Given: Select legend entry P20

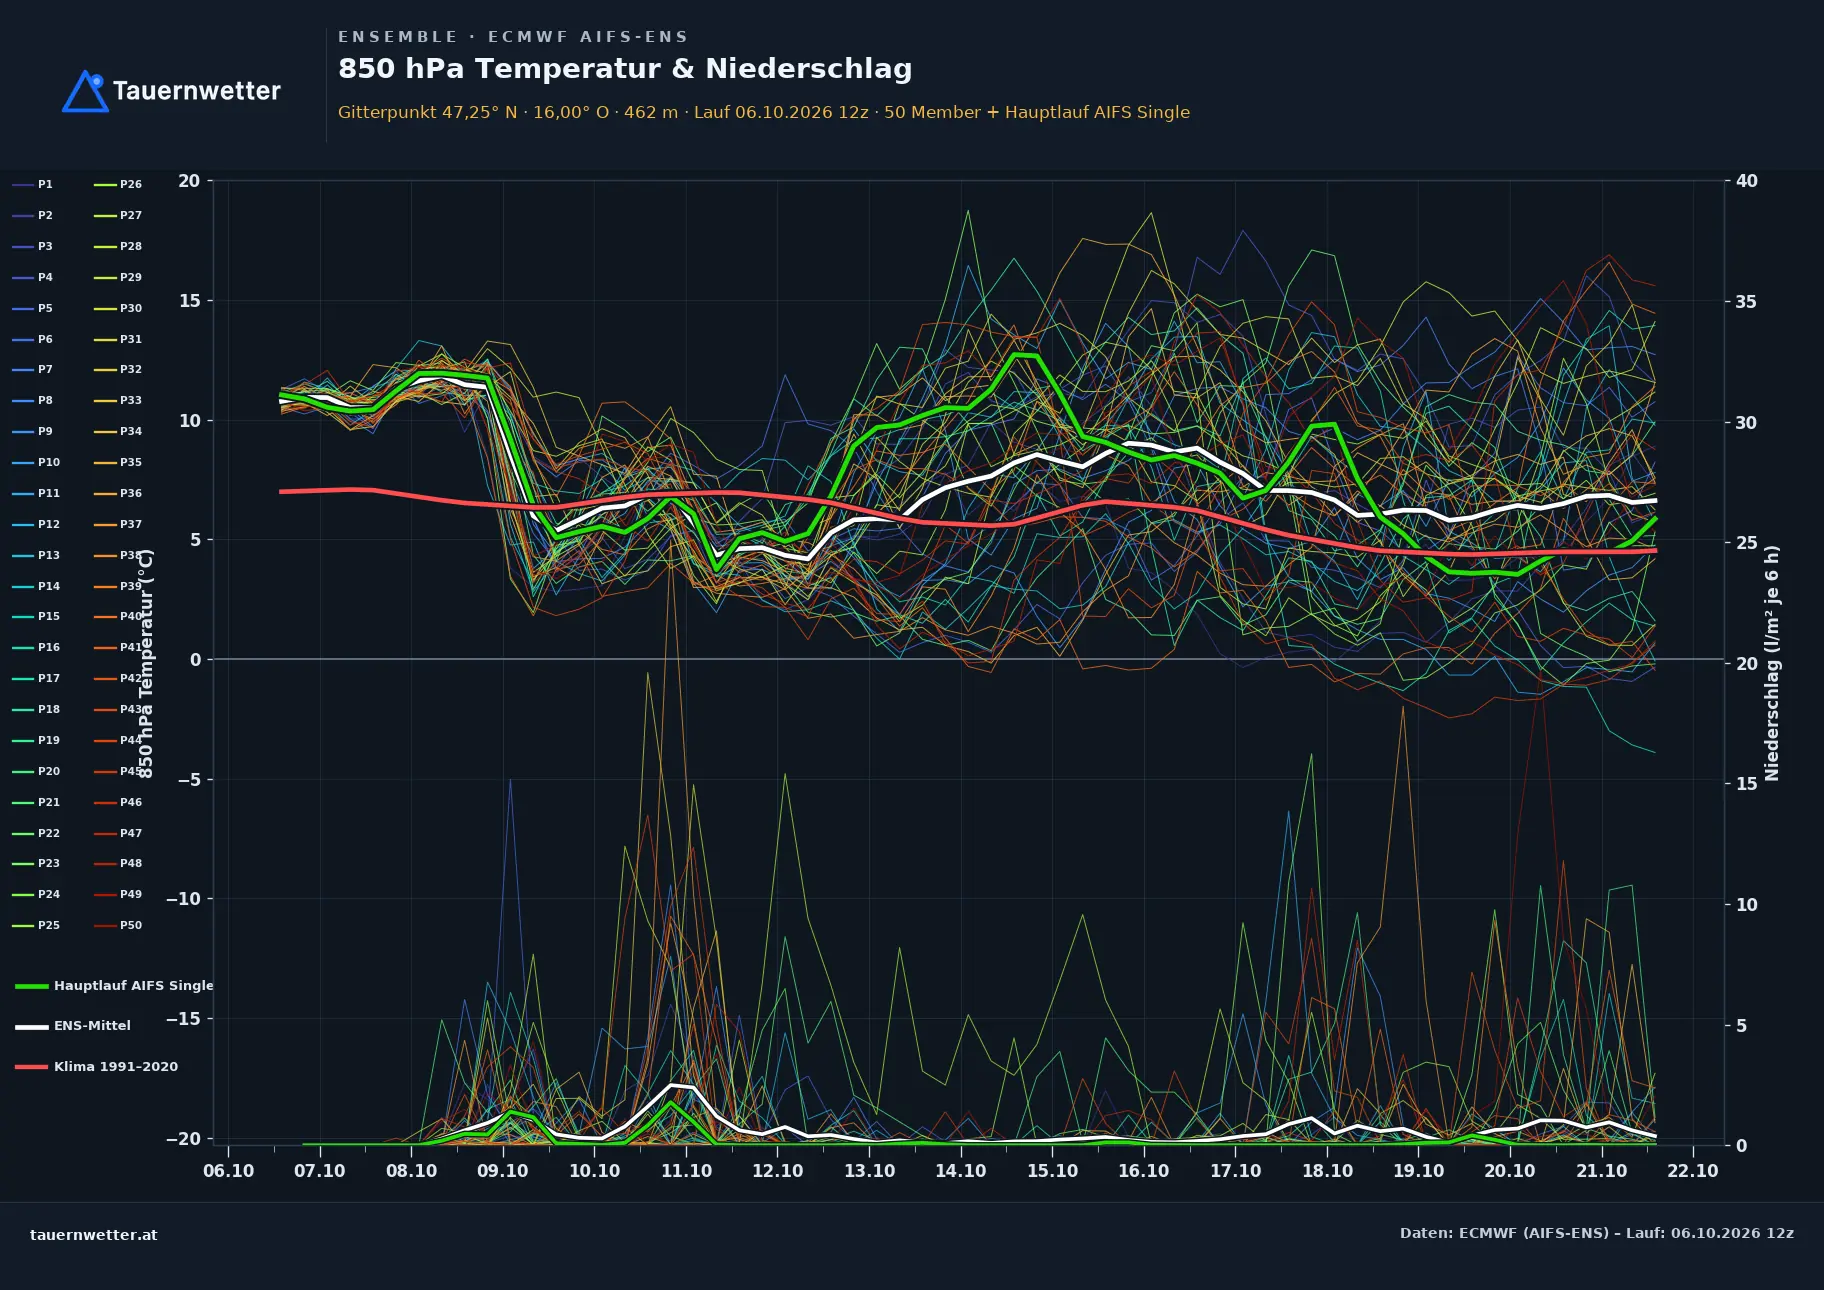Looking at the screenshot, I should (36, 771).
